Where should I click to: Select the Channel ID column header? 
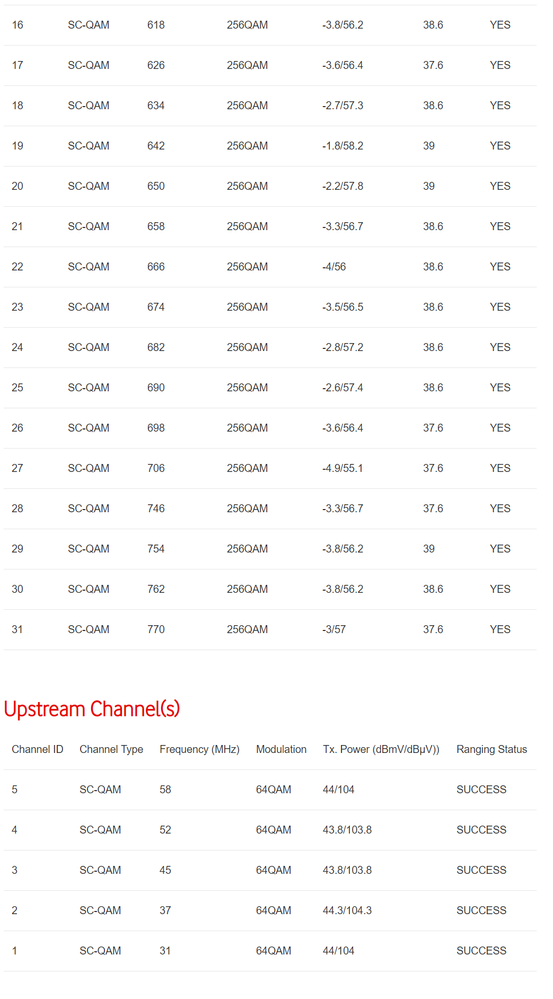(38, 749)
